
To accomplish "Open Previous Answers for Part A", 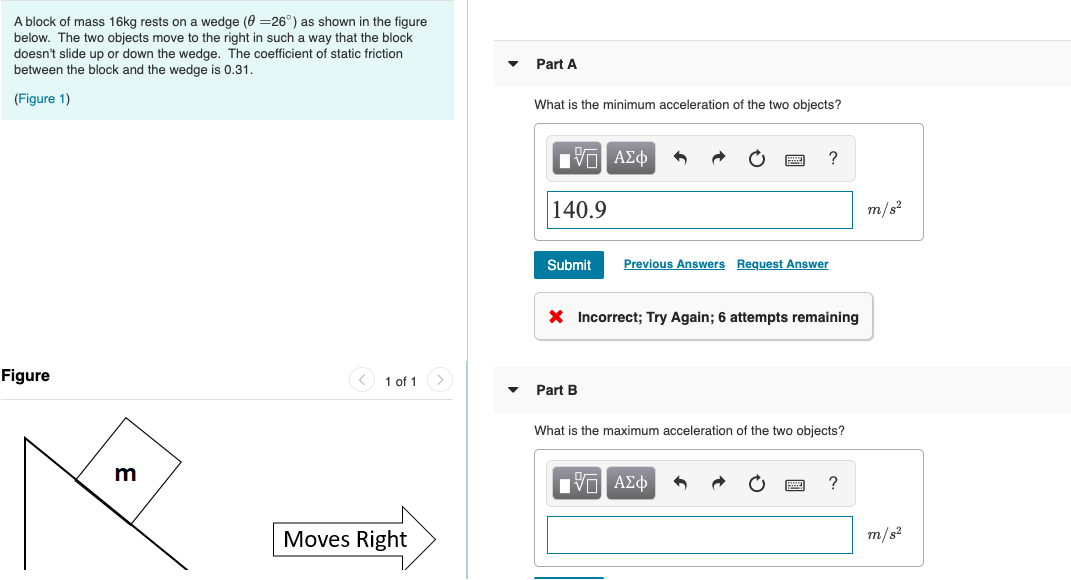I will click(674, 263).
